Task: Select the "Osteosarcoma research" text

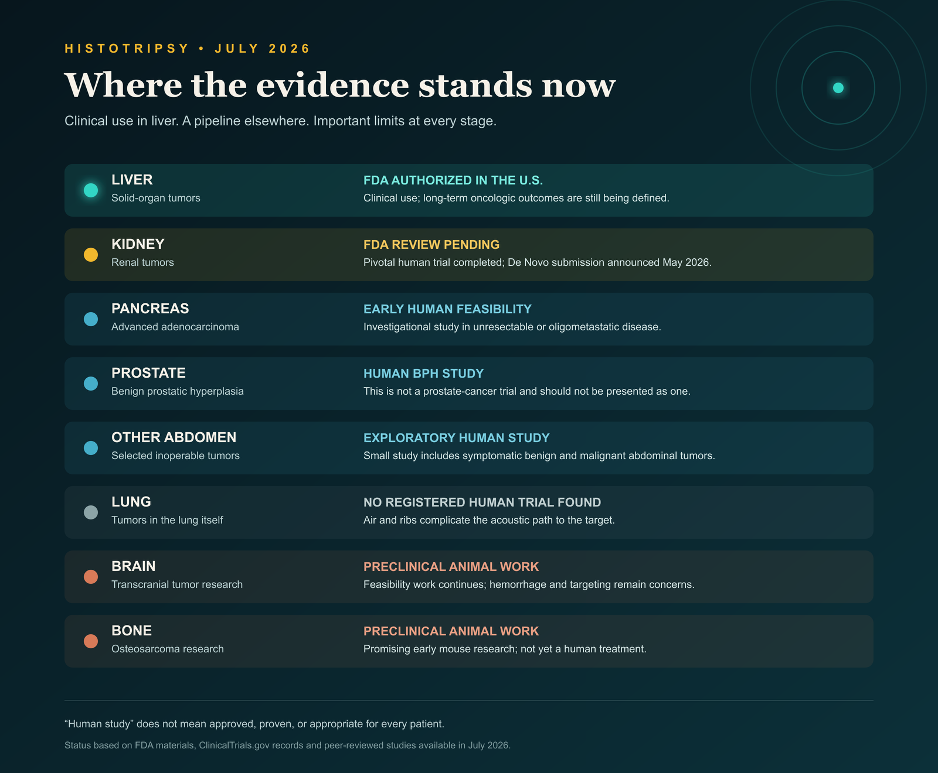Action: click(167, 649)
